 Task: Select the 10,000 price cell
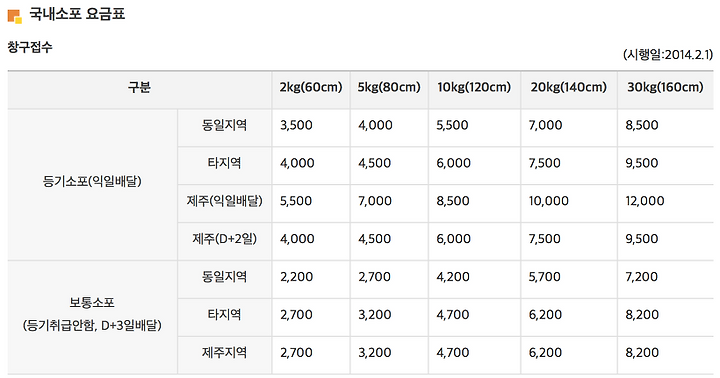point(569,201)
